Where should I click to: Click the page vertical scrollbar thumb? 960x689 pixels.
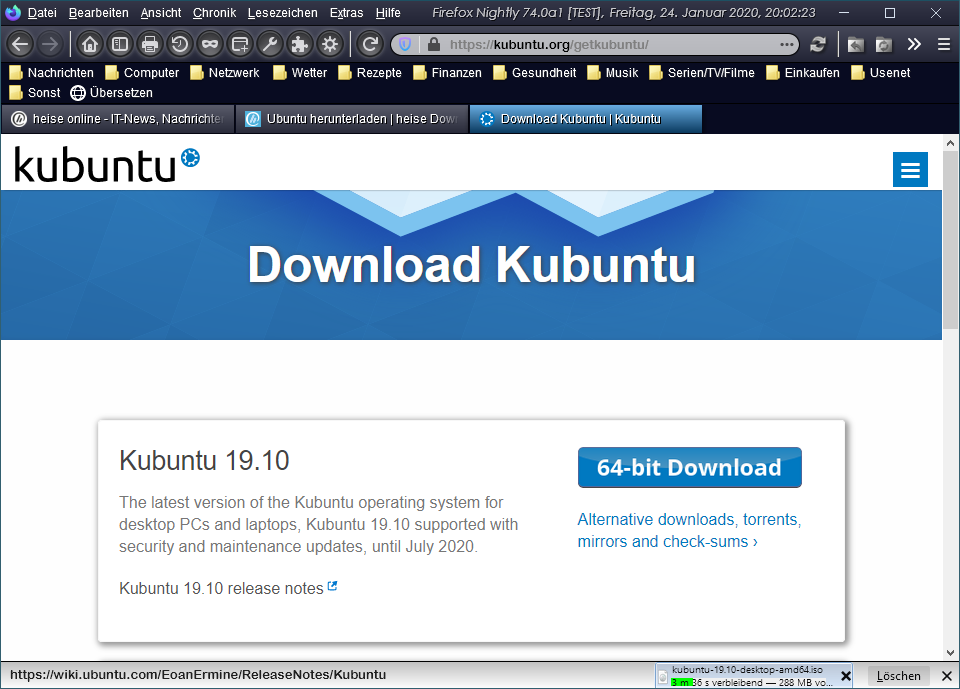[950, 239]
